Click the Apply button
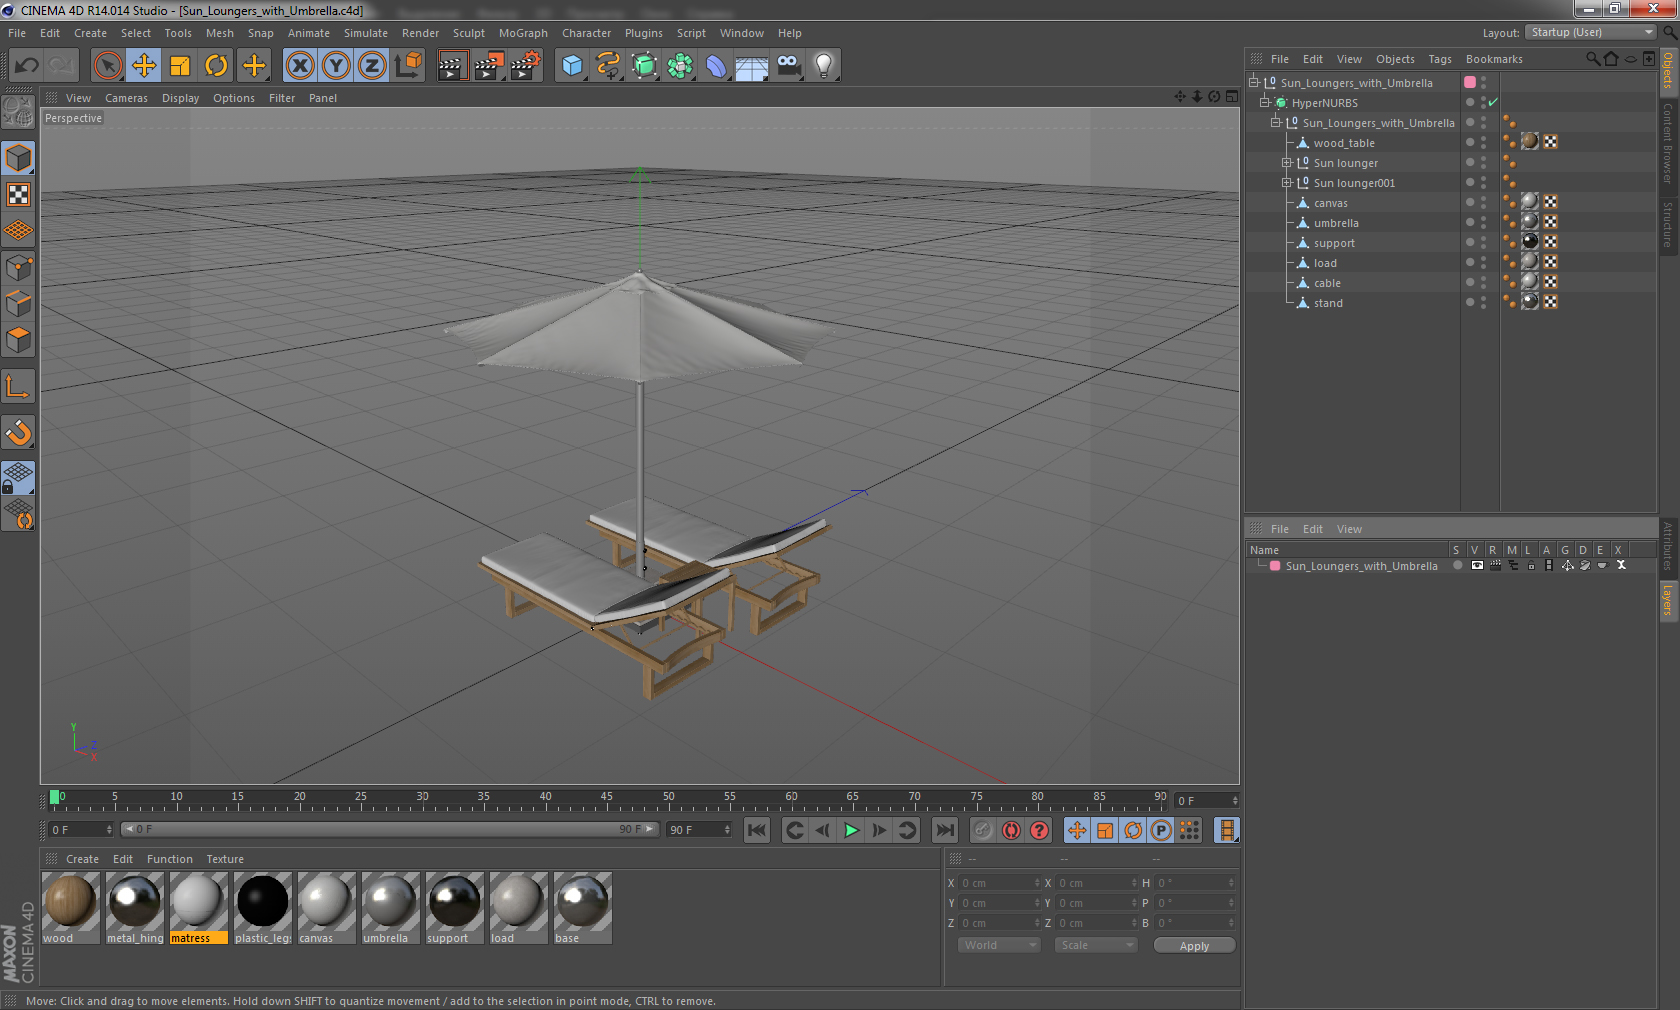This screenshot has width=1680, height=1010. coord(1194,946)
